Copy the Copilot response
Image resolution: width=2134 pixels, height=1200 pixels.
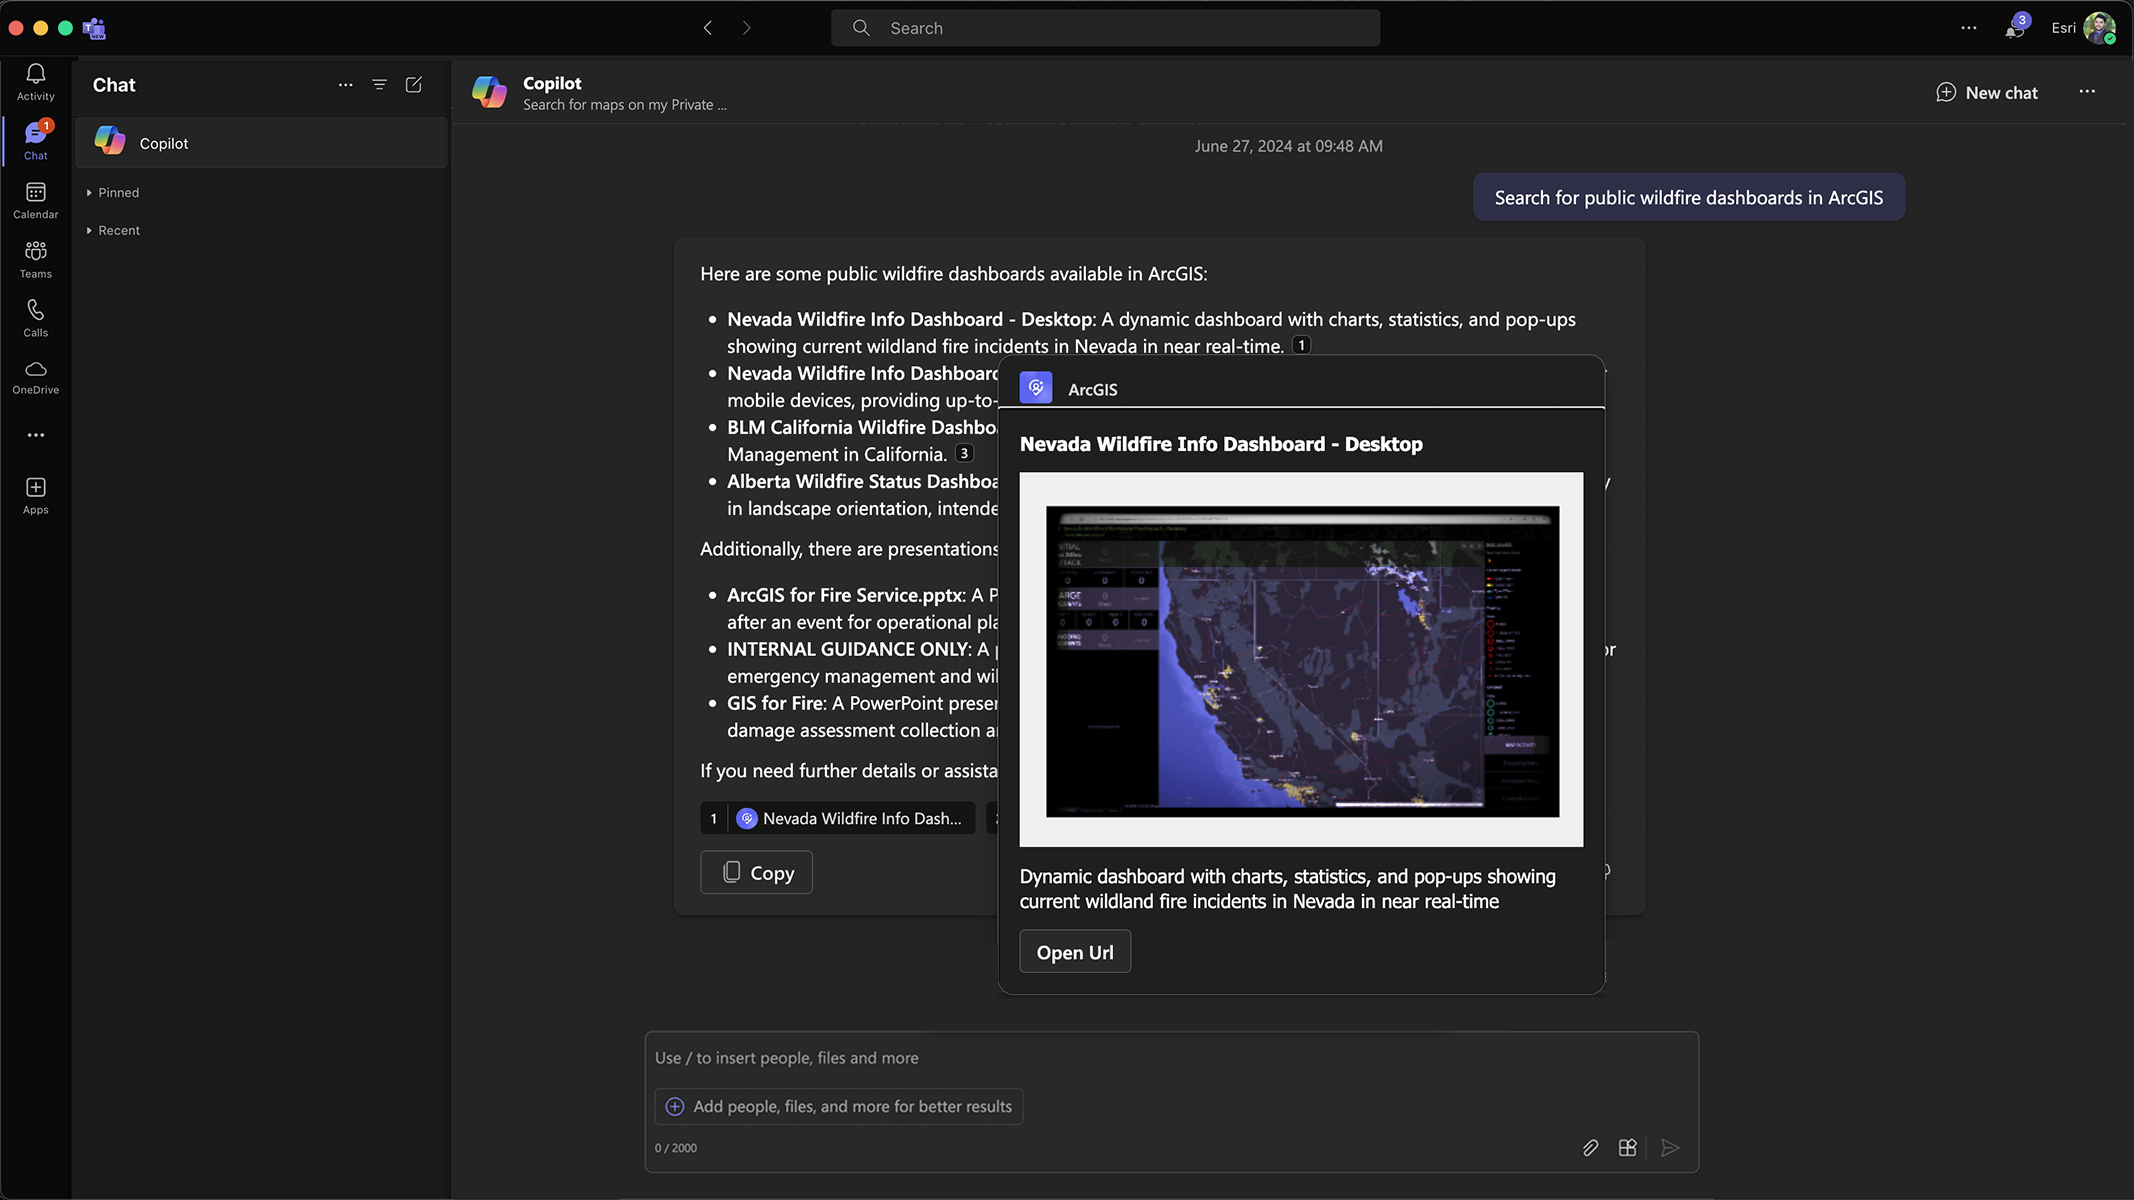point(756,872)
